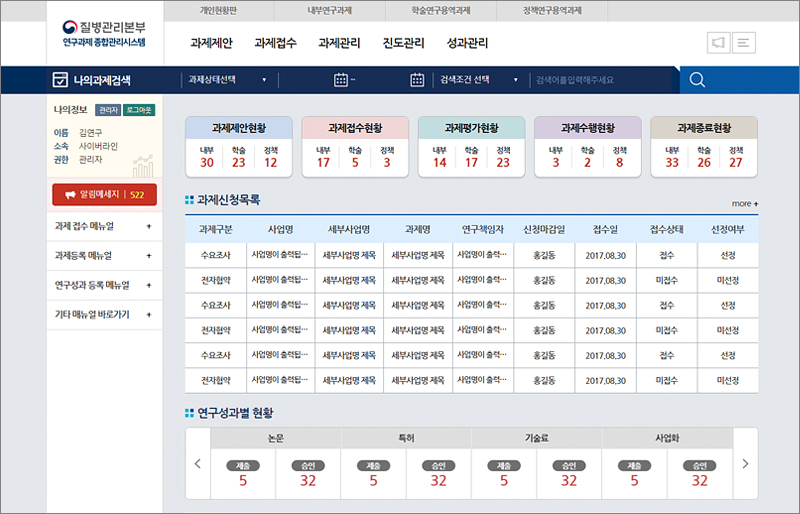The height and width of the screenshot is (514, 800).
Task: Click the magnifier search icon button
Action: point(697,80)
